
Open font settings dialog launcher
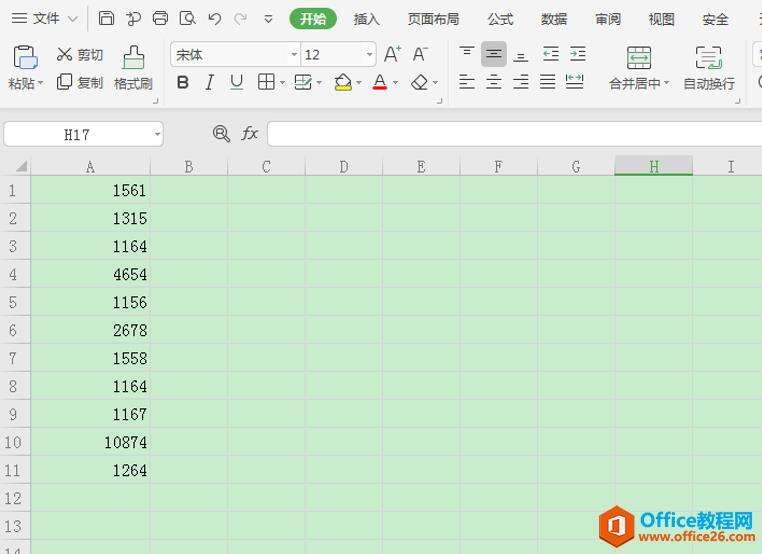[x=439, y=101]
